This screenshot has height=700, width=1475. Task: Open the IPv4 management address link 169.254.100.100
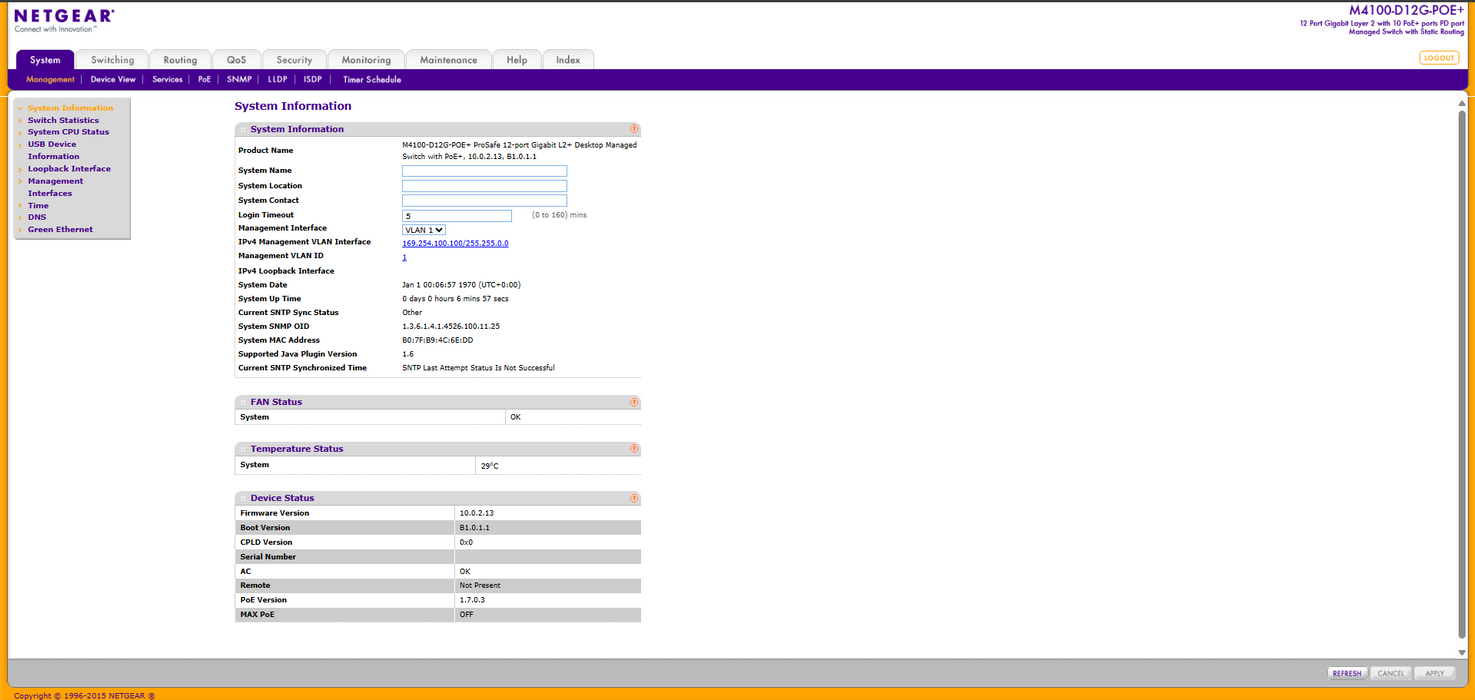click(455, 243)
